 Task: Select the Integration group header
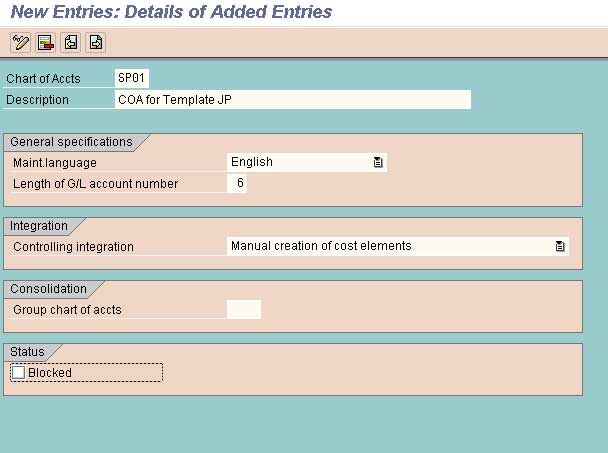[39, 226]
